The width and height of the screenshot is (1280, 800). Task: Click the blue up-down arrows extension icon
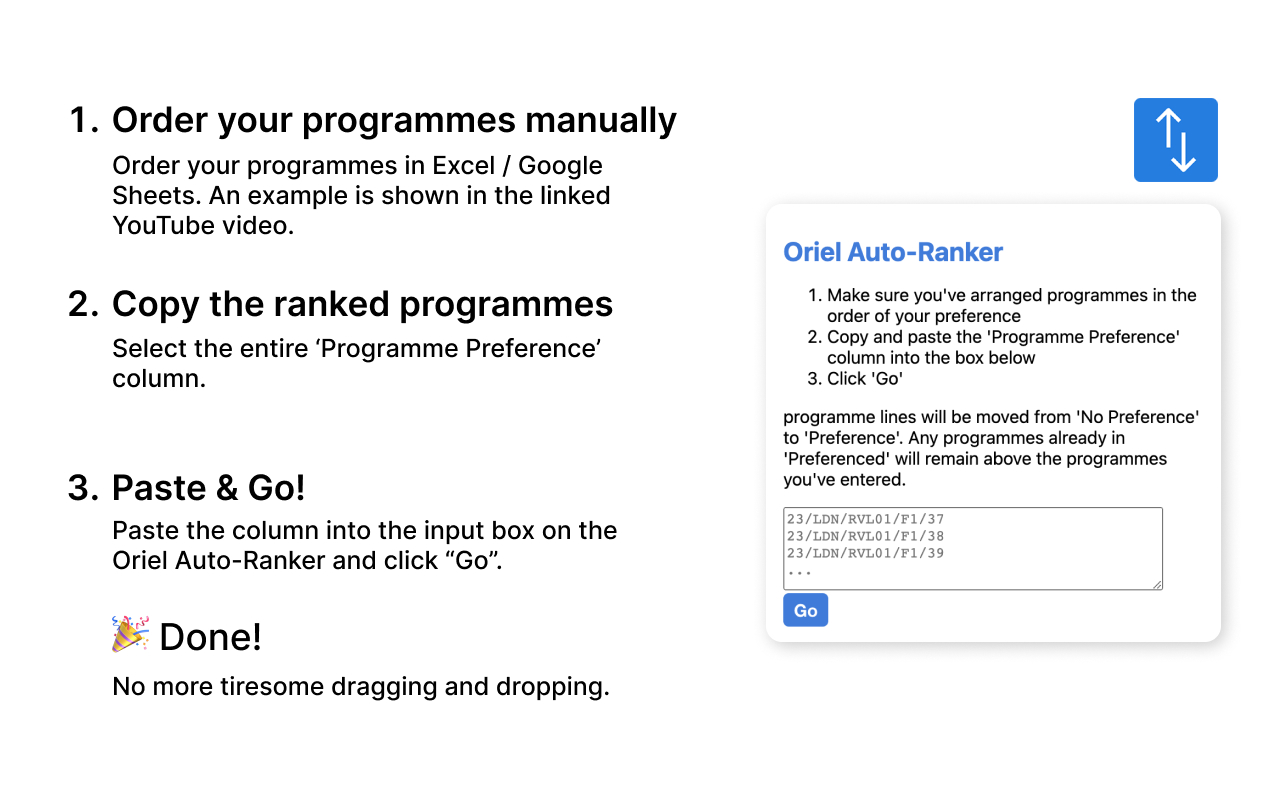click(1175, 140)
